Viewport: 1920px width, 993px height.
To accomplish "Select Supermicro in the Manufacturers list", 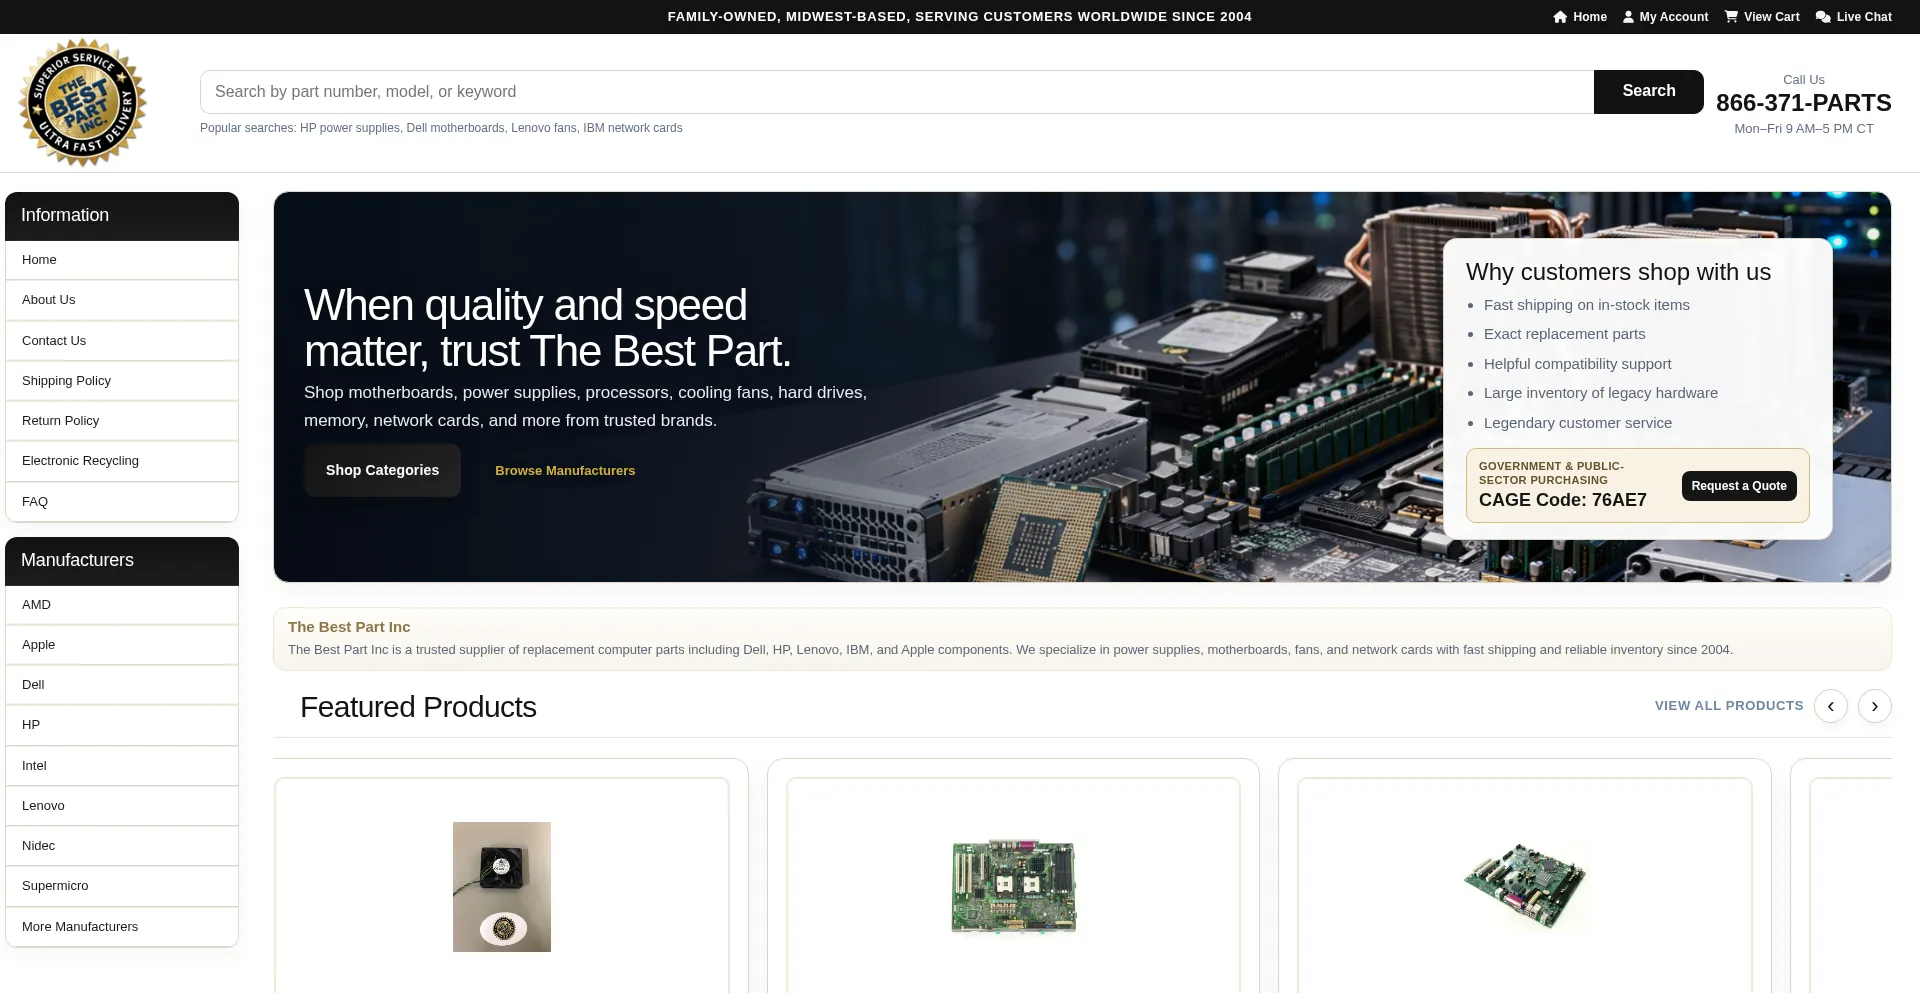I will click(122, 886).
